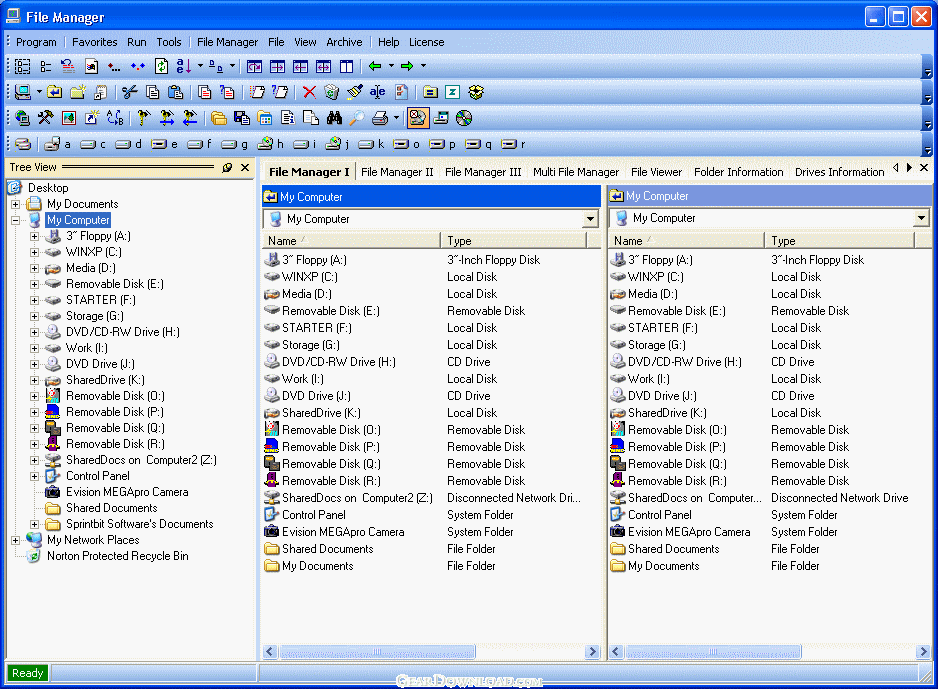Screen dimensions: 938x689
Task: Click the green back arrow icon
Action: coord(375,66)
